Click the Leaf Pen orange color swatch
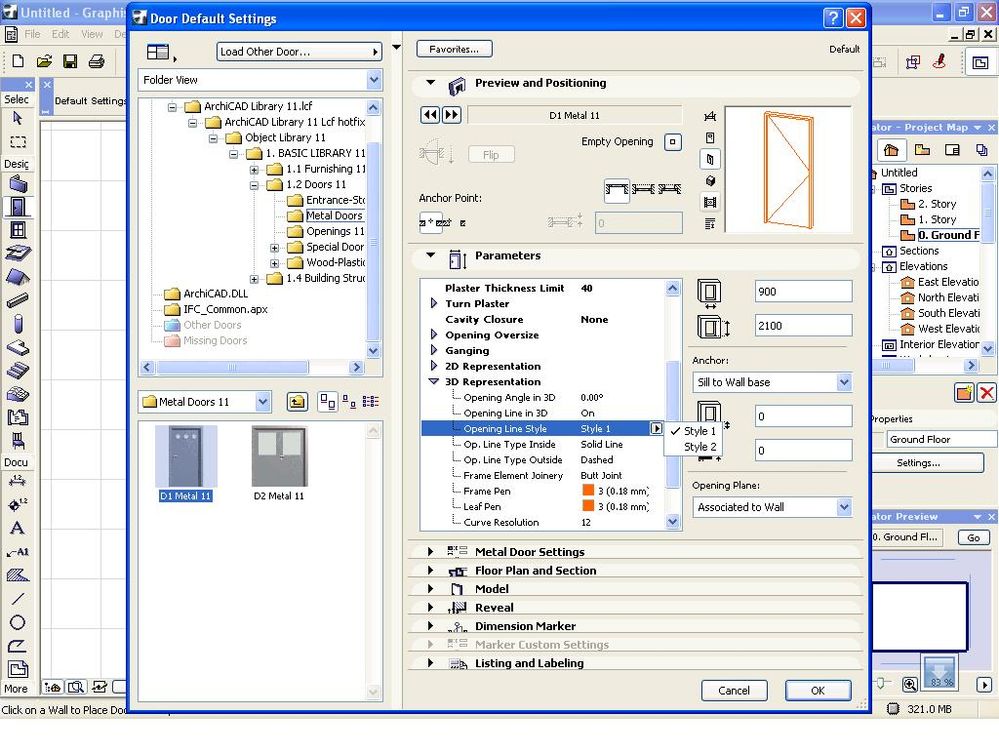This screenshot has width=999, height=749. [x=588, y=506]
